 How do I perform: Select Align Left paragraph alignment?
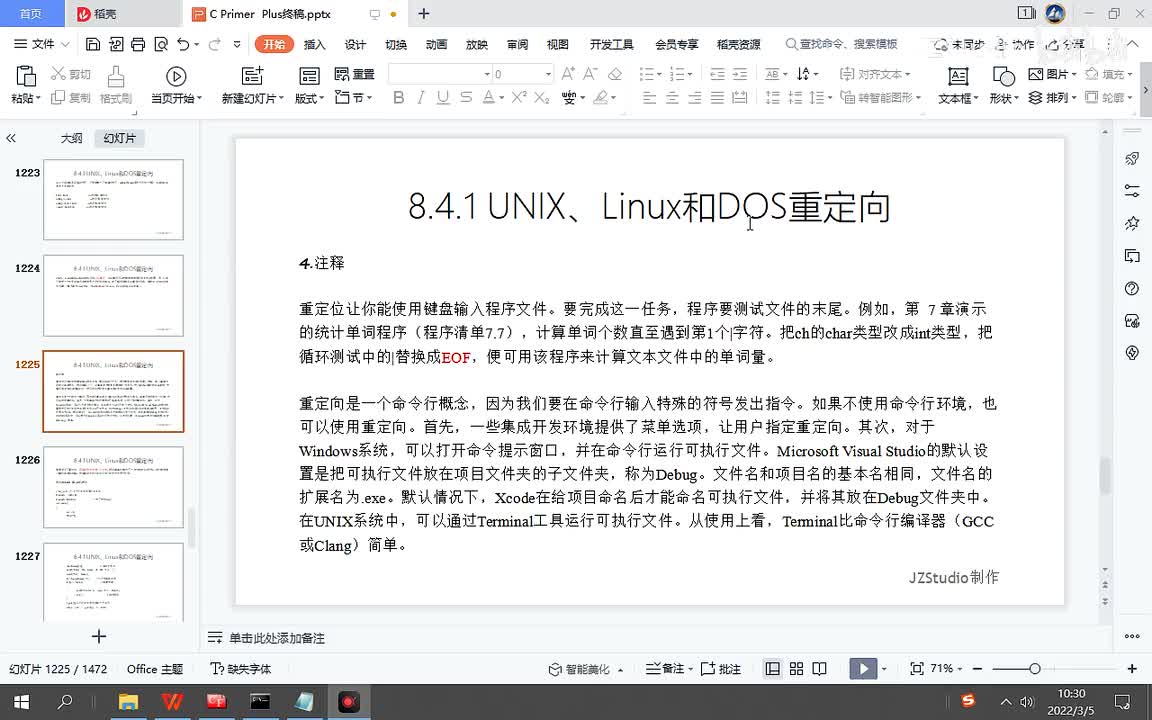pos(649,97)
